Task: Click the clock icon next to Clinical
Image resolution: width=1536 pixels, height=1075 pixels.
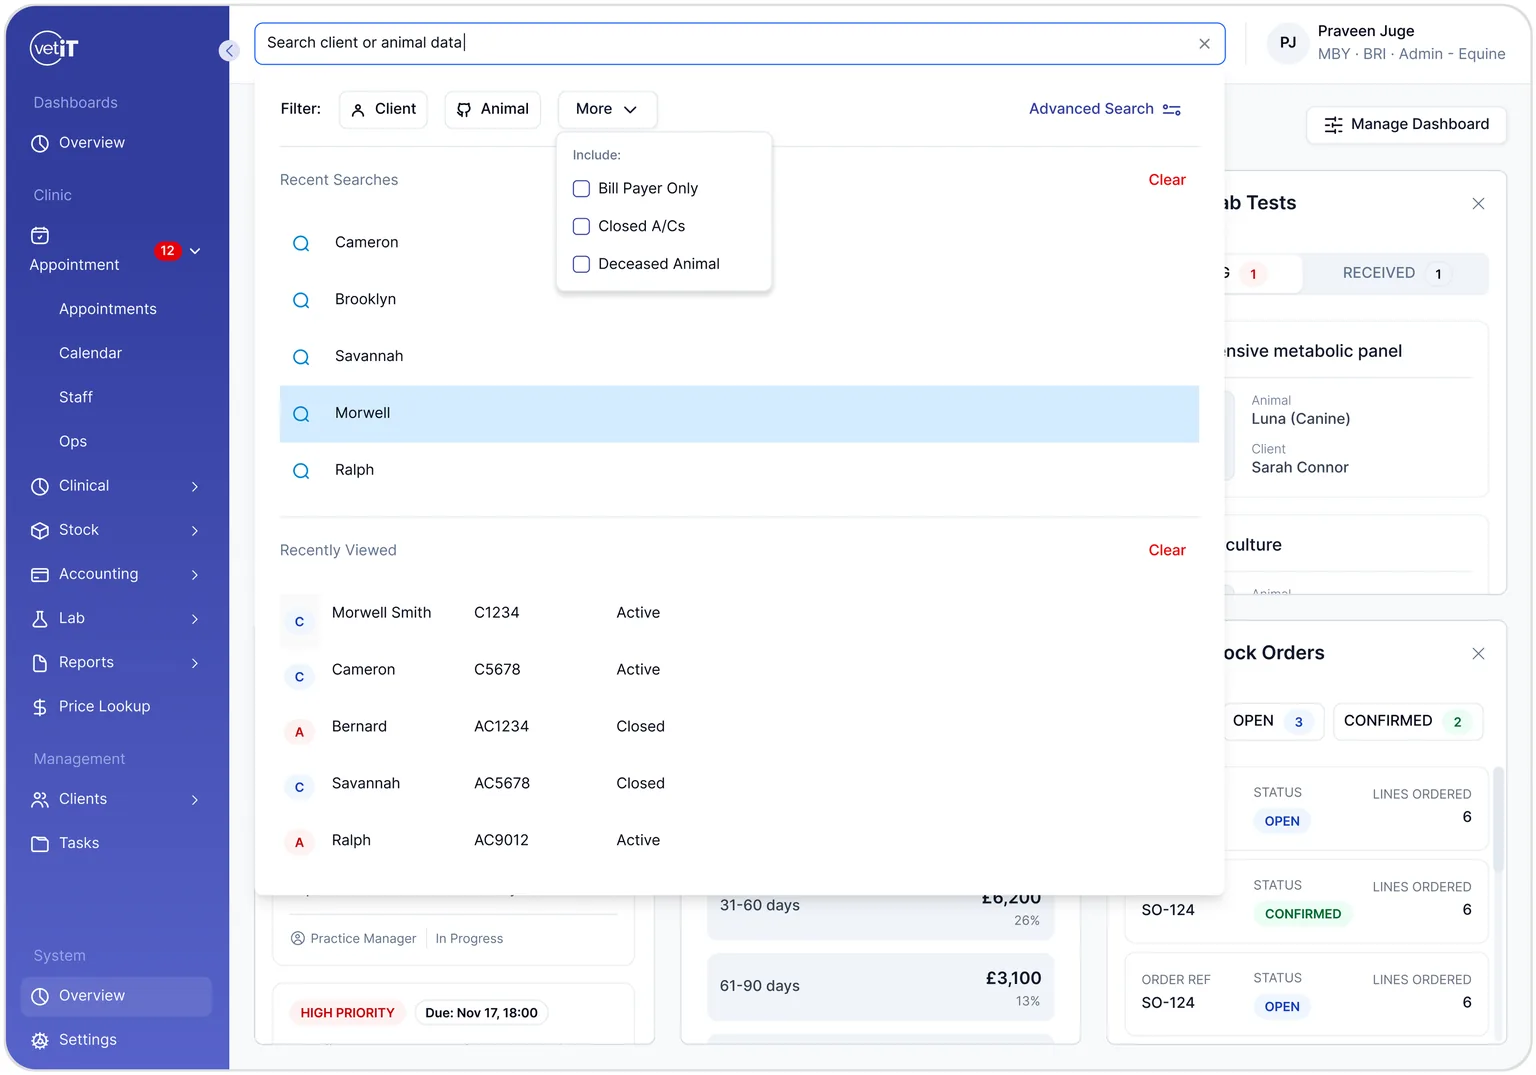Action: click(x=40, y=486)
